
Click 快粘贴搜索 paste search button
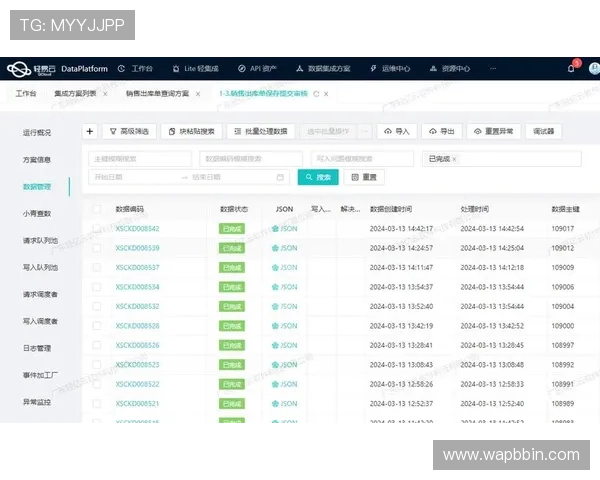pos(192,131)
